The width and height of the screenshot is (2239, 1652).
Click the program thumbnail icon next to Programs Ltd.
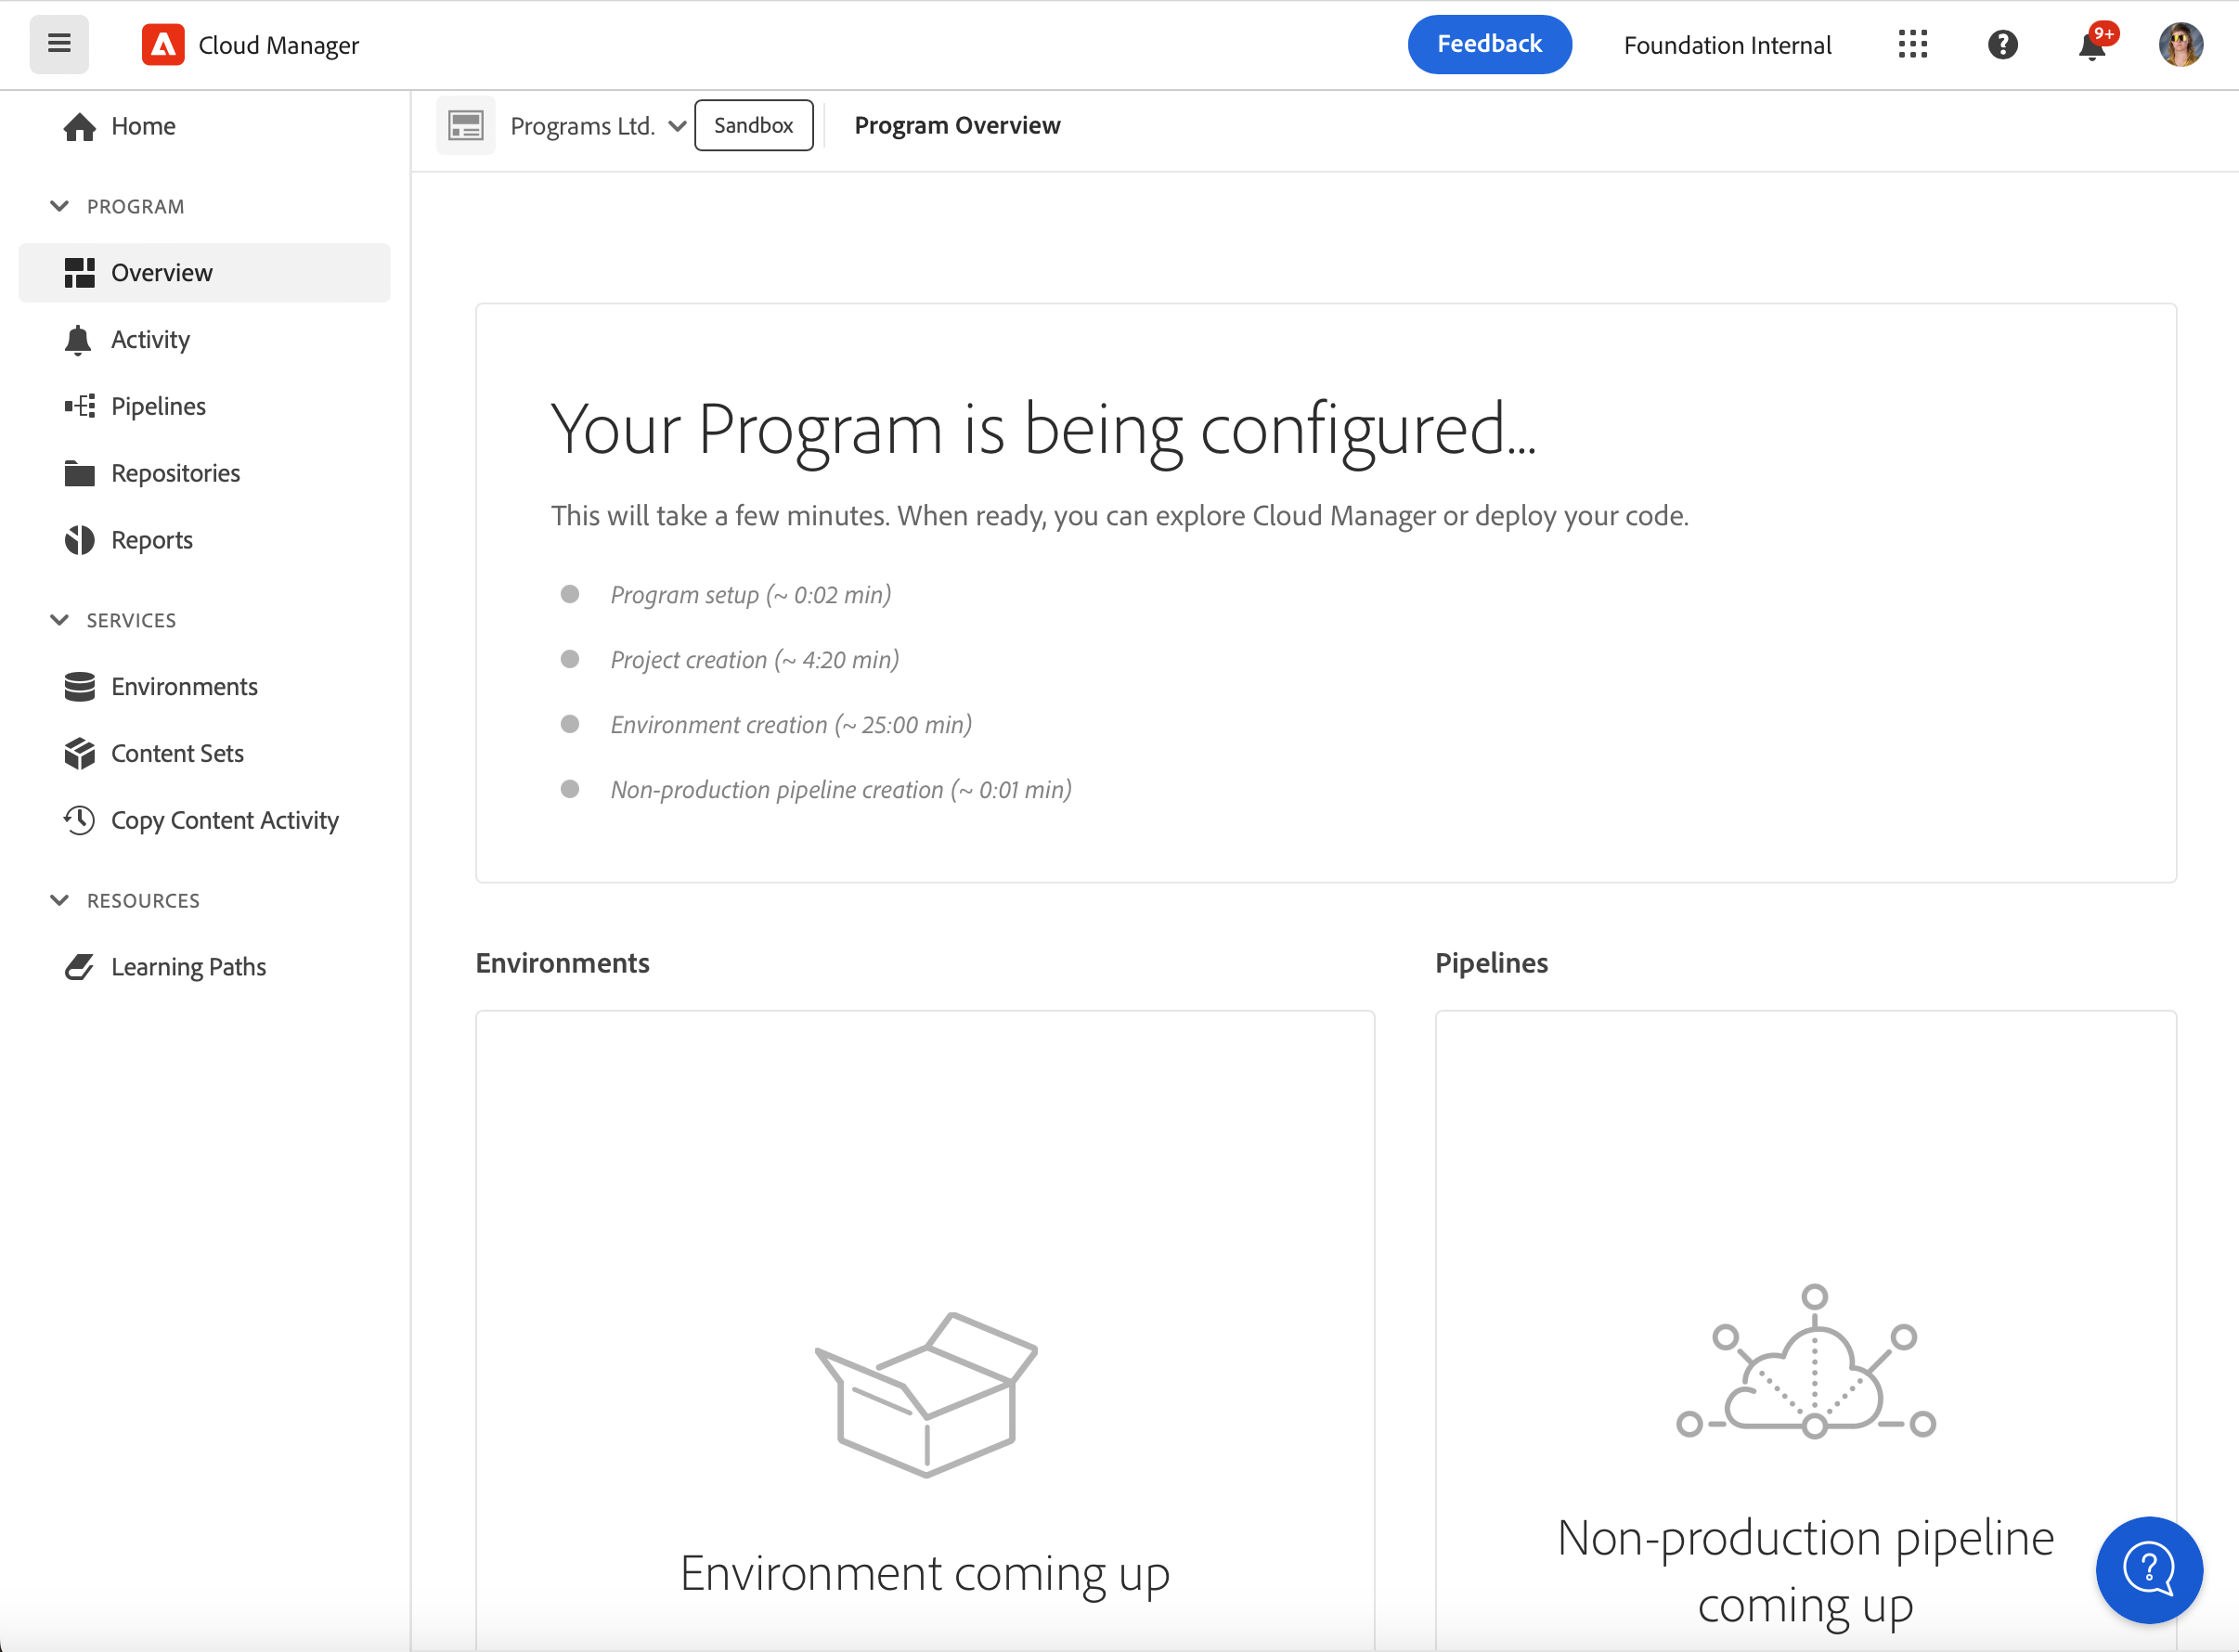[466, 126]
